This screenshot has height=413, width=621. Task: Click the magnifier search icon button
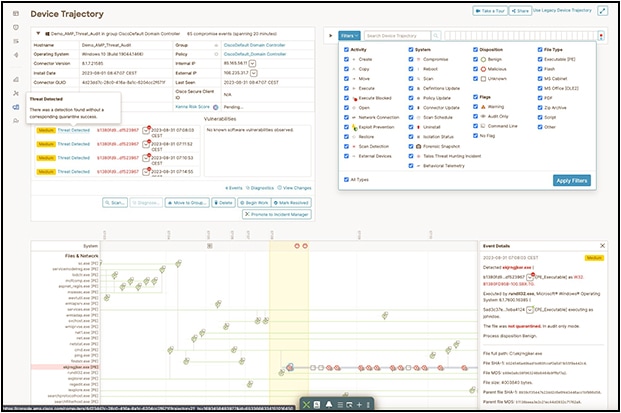click(436, 36)
